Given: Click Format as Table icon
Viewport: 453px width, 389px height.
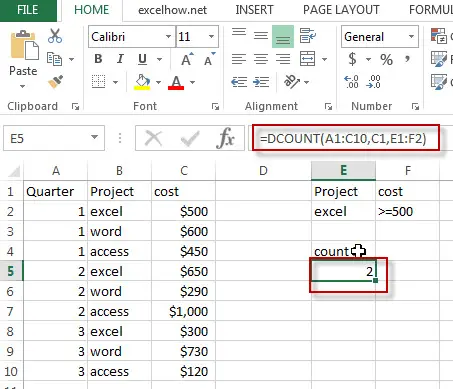Looking at the screenshot, I should click(x=438, y=59).
